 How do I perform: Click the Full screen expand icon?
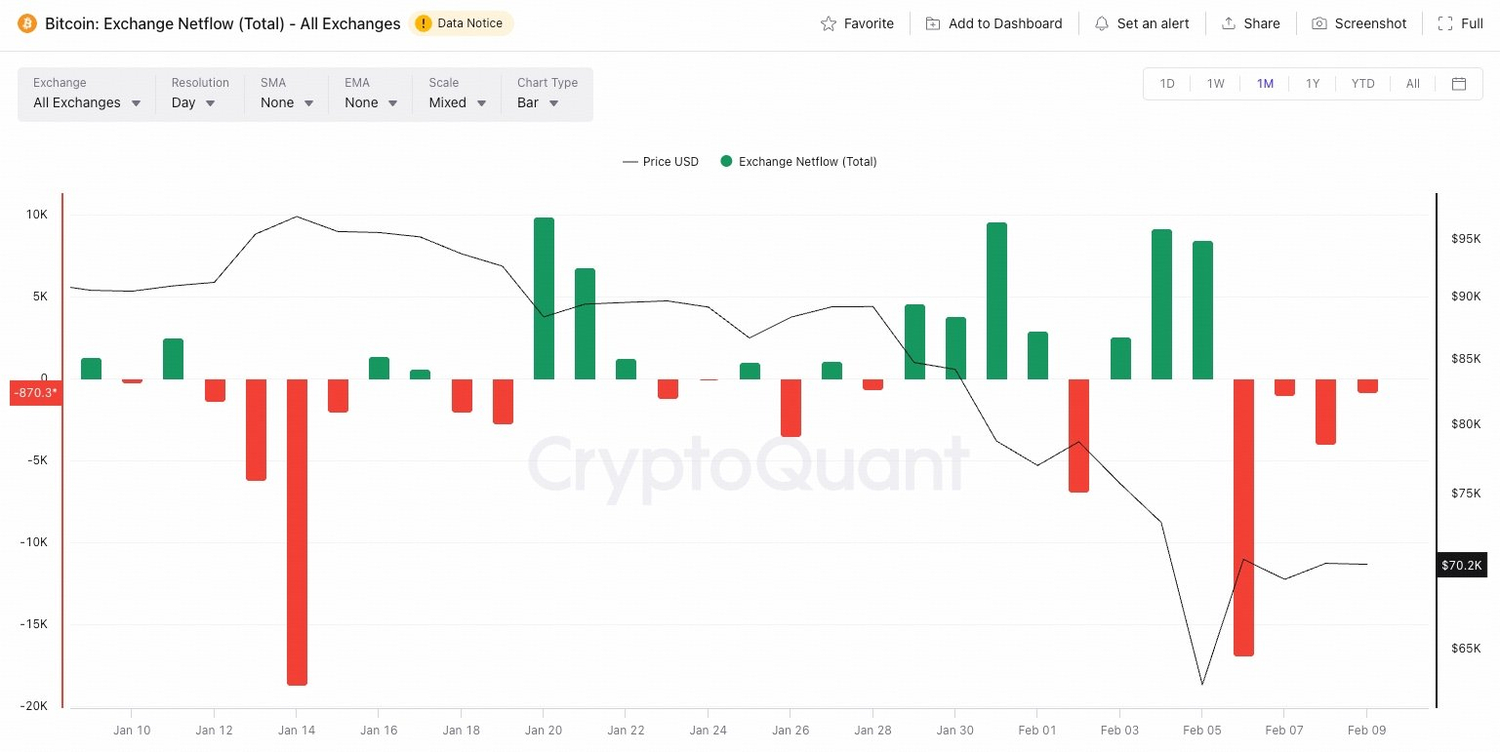tap(1445, 23)
